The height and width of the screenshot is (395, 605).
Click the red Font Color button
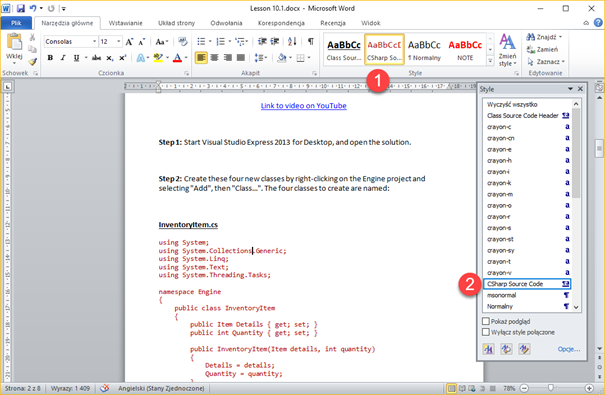pos(177,58)
